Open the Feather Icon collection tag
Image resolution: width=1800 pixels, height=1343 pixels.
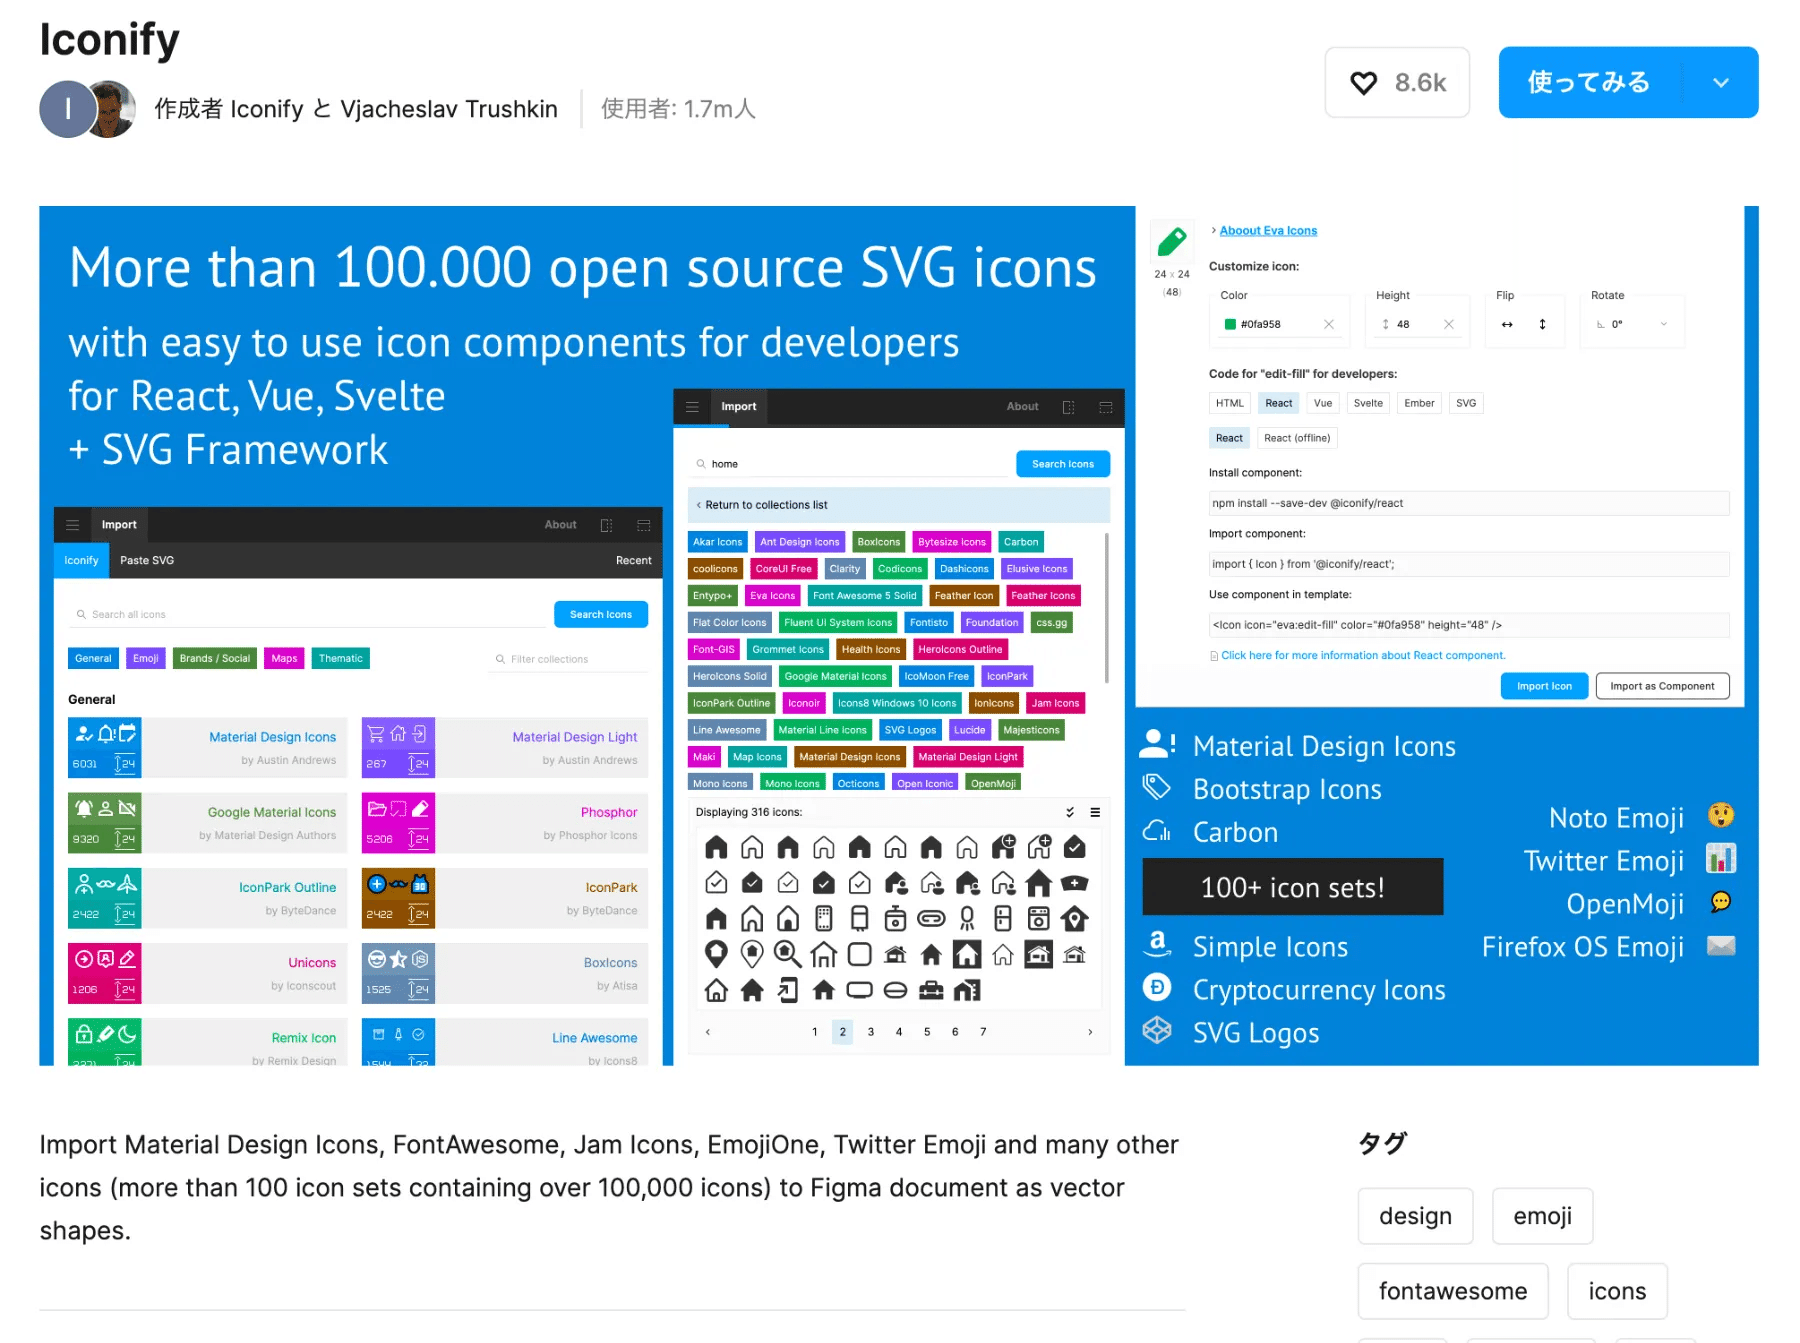(964, 596)
